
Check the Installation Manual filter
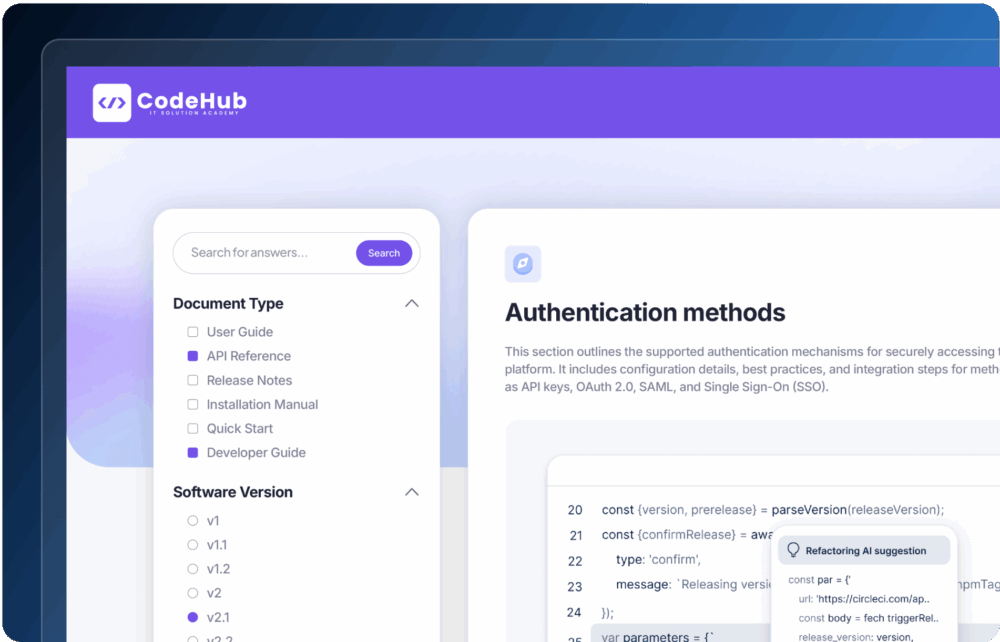[x=192, y=404]
